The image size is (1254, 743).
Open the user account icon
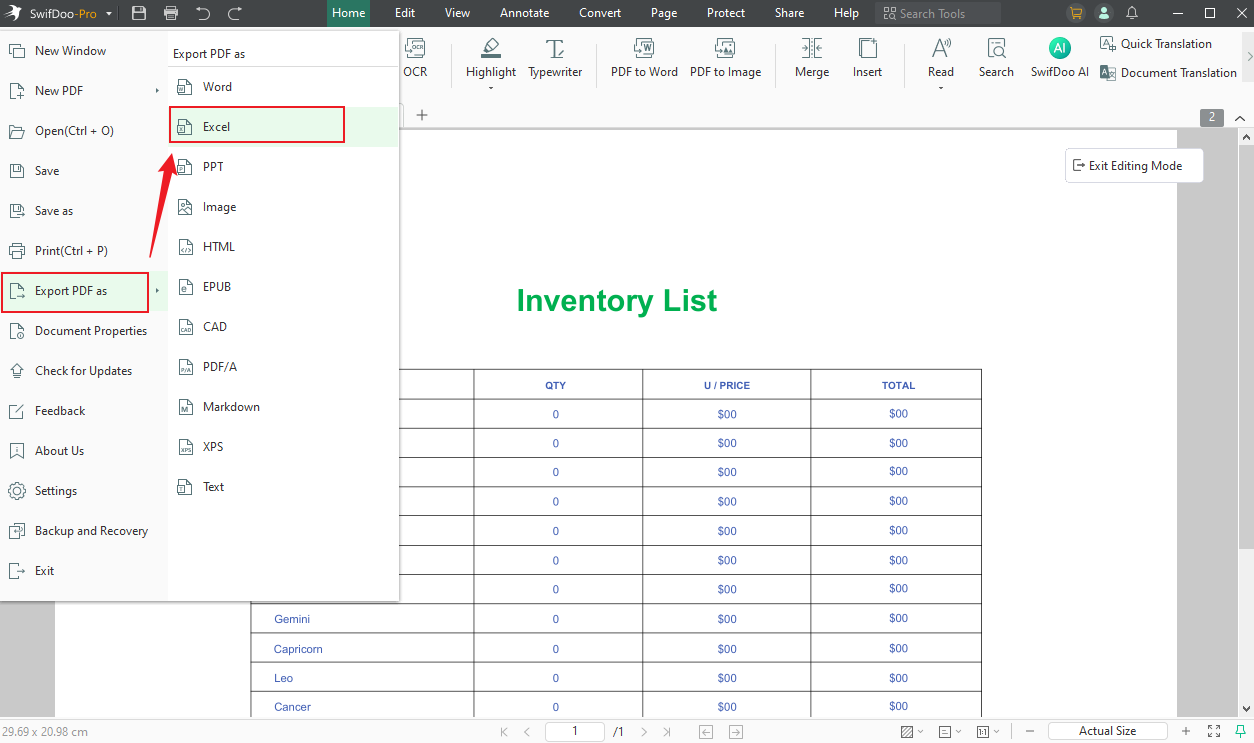pyautogui.click(x=1104, y=13)
